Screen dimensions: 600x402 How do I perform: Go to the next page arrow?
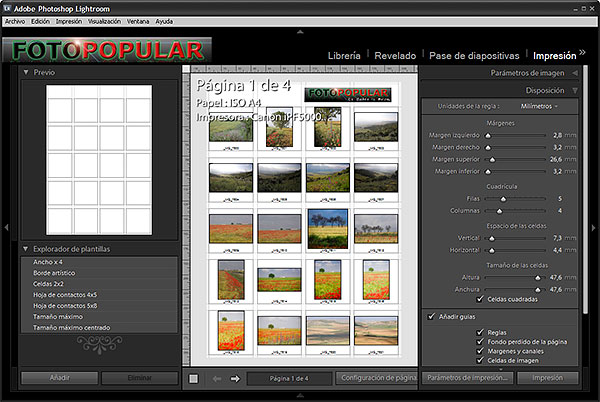(235, 379)
